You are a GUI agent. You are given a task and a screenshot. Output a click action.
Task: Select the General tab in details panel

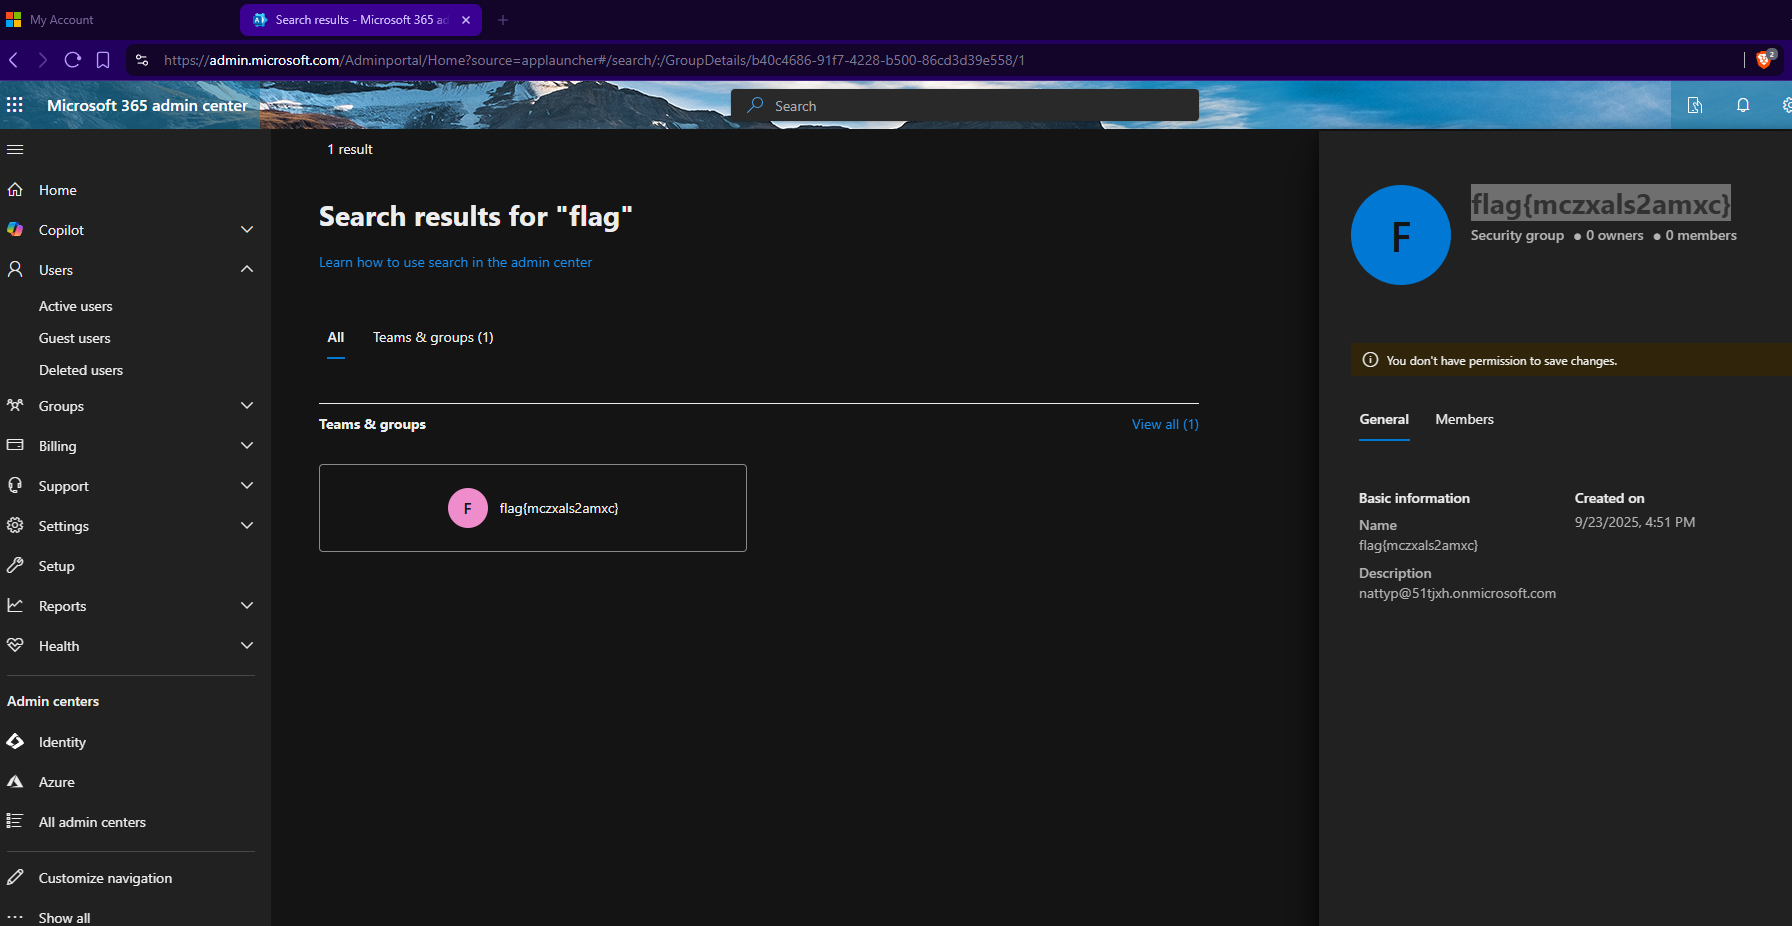click(x=1384, y=420)
